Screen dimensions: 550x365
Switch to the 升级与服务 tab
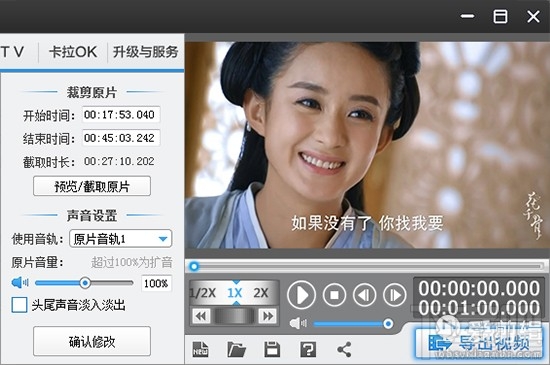[x=146, y=52]
